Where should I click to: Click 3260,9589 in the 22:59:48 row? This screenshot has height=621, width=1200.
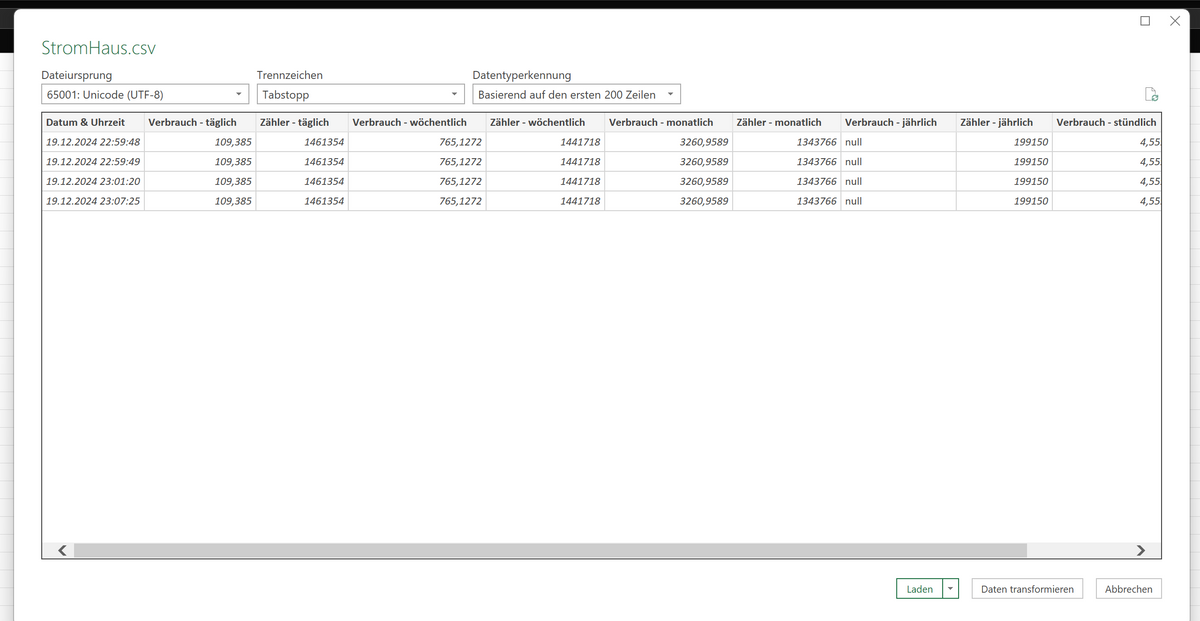click(x=667, y=142)
